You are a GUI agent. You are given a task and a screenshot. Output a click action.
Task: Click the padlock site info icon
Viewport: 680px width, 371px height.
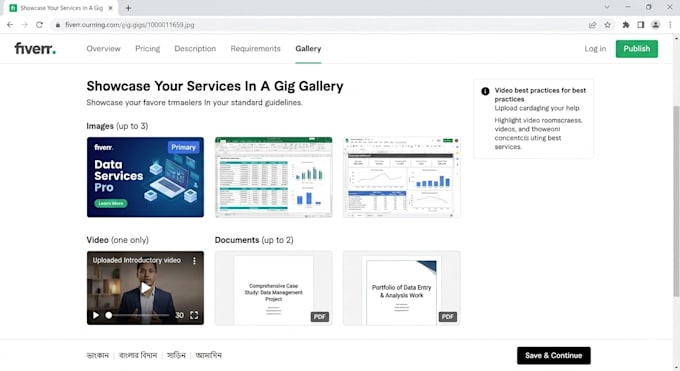tap(58, 25)
